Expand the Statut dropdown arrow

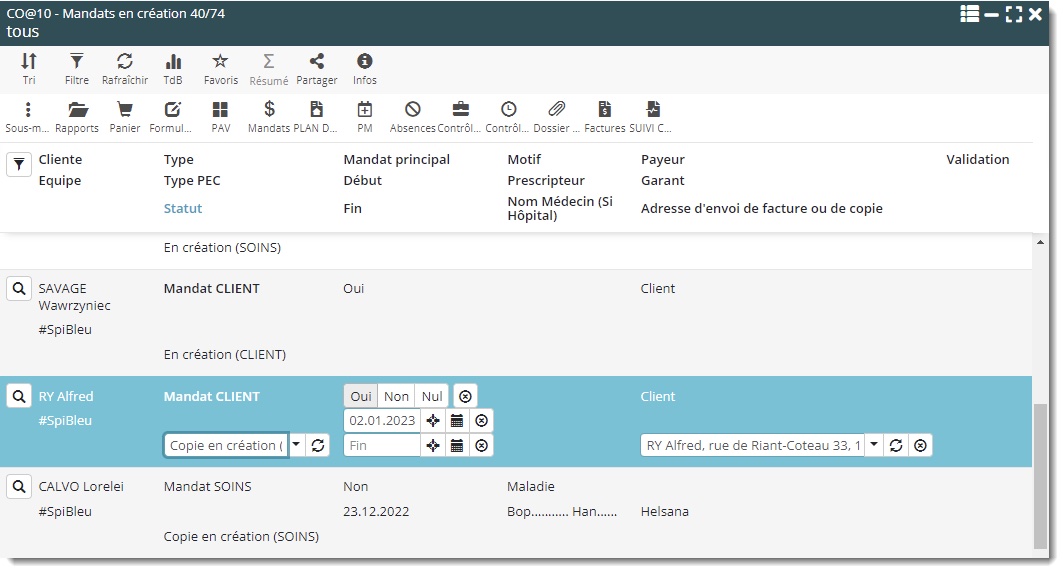click(x=297, y=445)
